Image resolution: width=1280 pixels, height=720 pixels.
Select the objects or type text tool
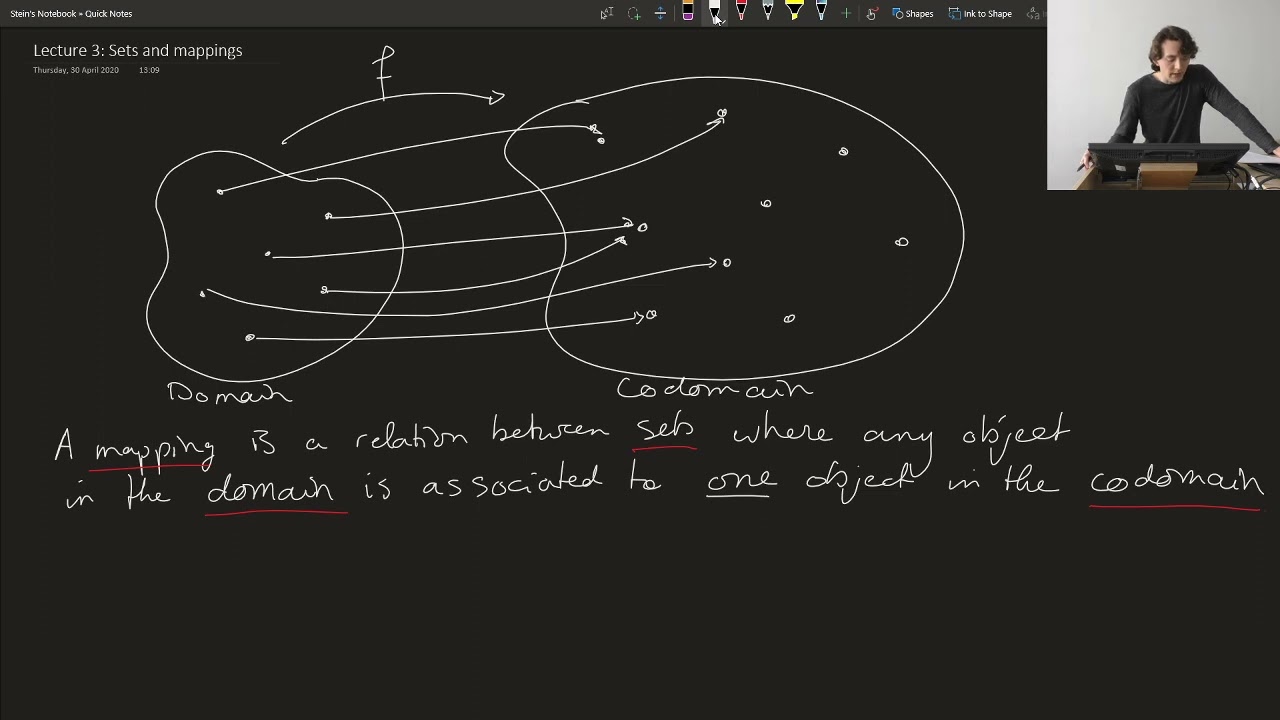(x=607, y=13)
